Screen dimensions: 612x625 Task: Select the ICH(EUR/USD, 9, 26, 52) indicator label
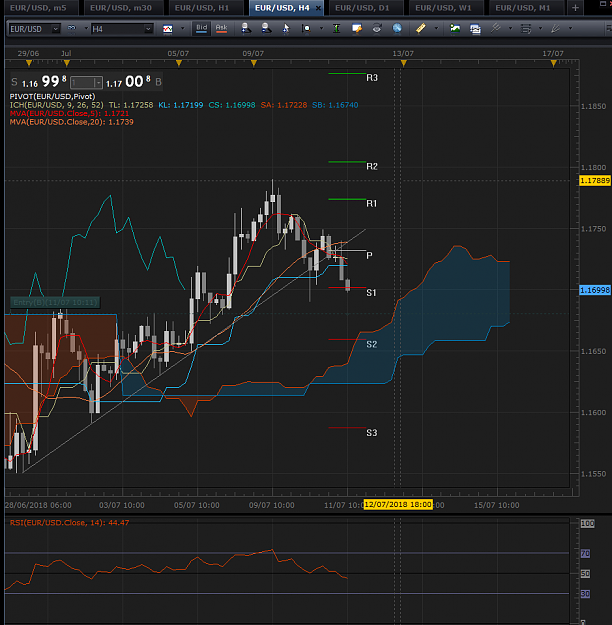click(x=56, y=105)
